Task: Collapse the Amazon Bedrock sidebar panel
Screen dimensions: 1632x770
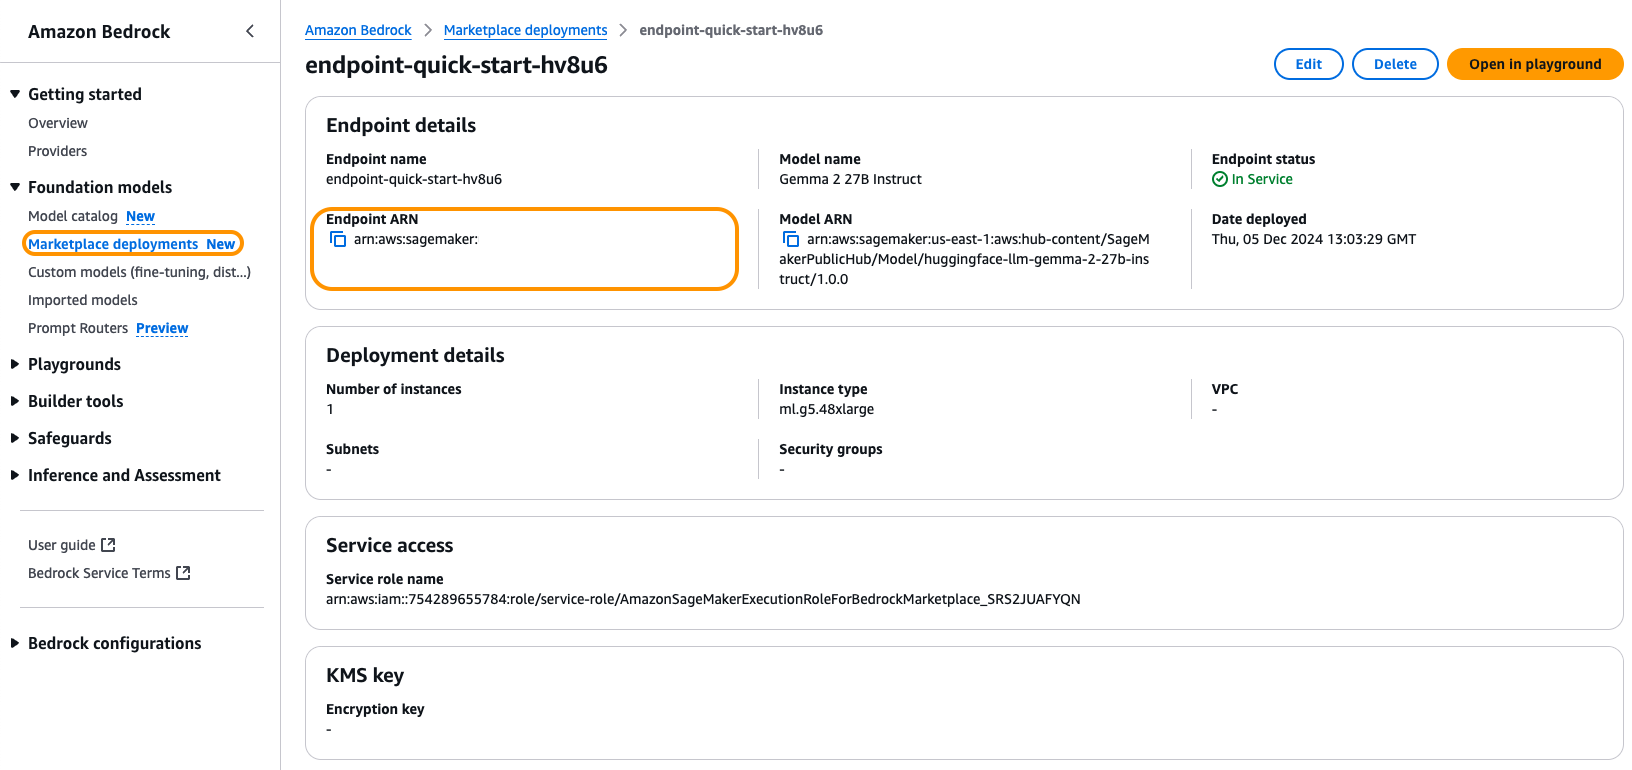Action: (250, 31)
